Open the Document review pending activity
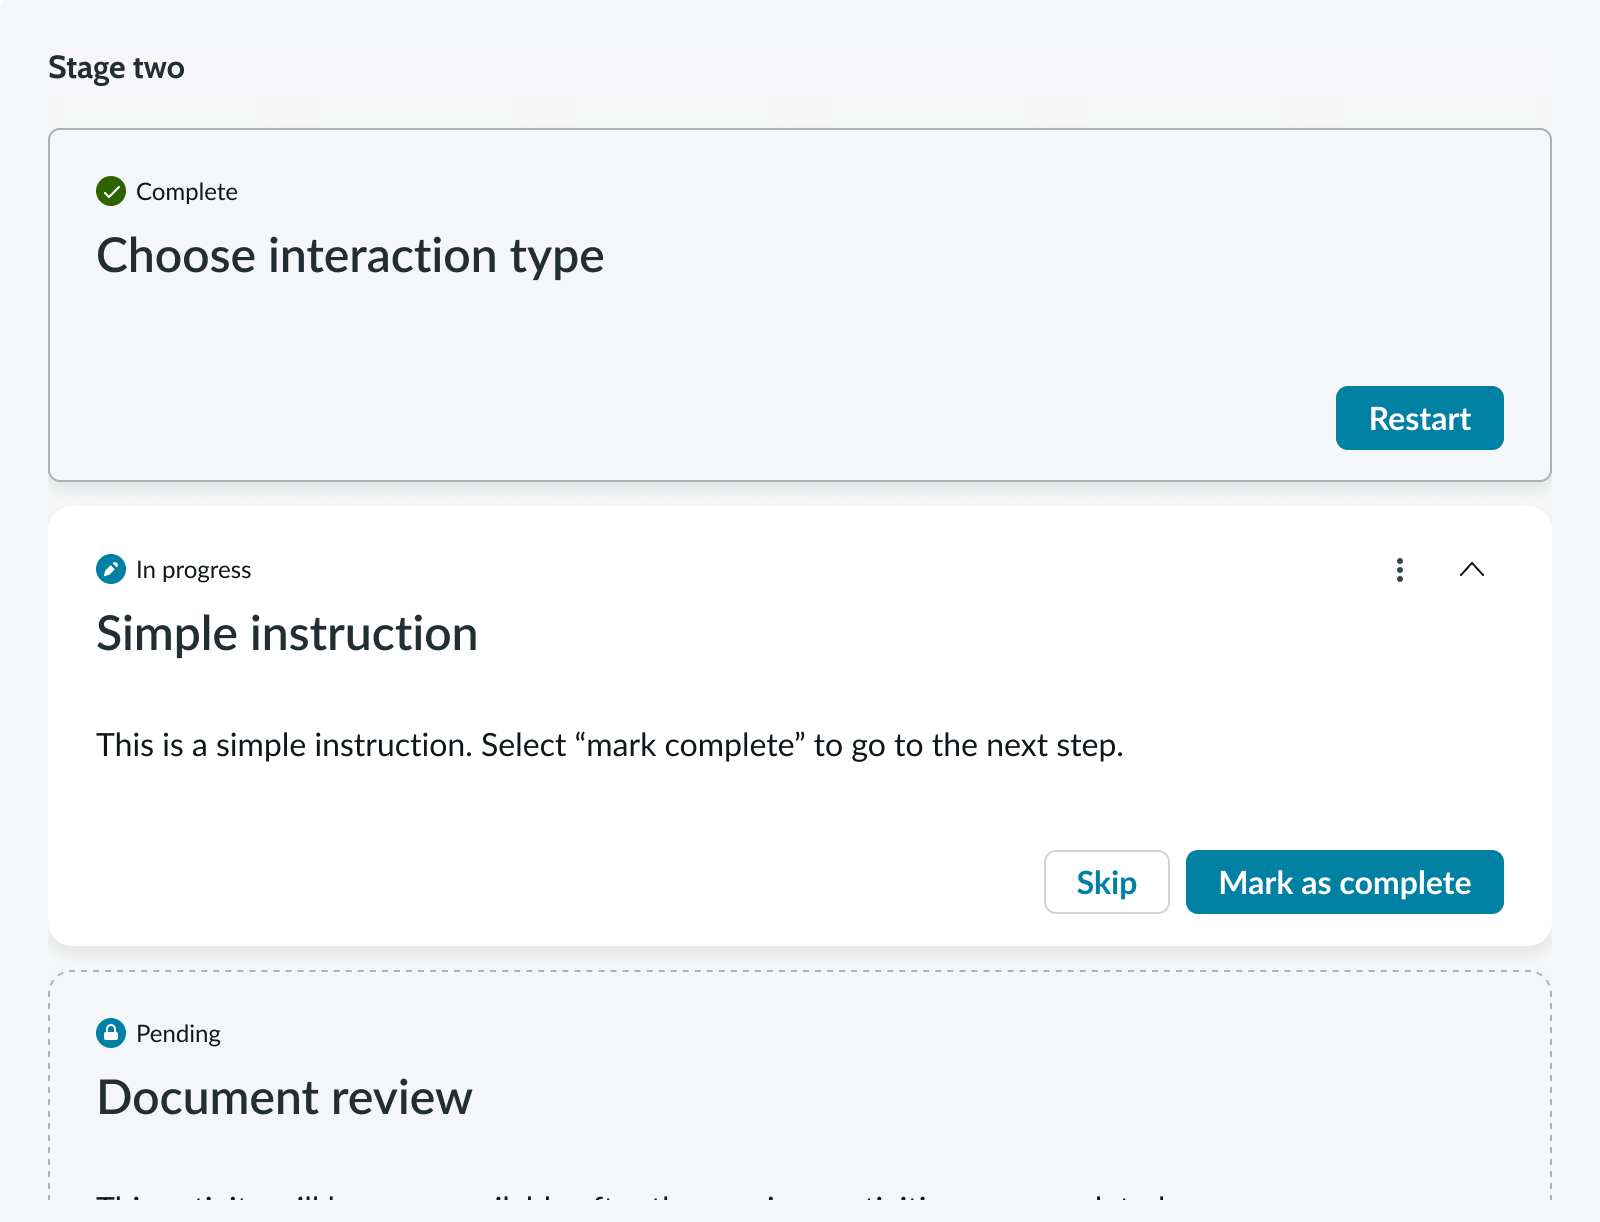1600x1222 pixels. coord(284,1097)
